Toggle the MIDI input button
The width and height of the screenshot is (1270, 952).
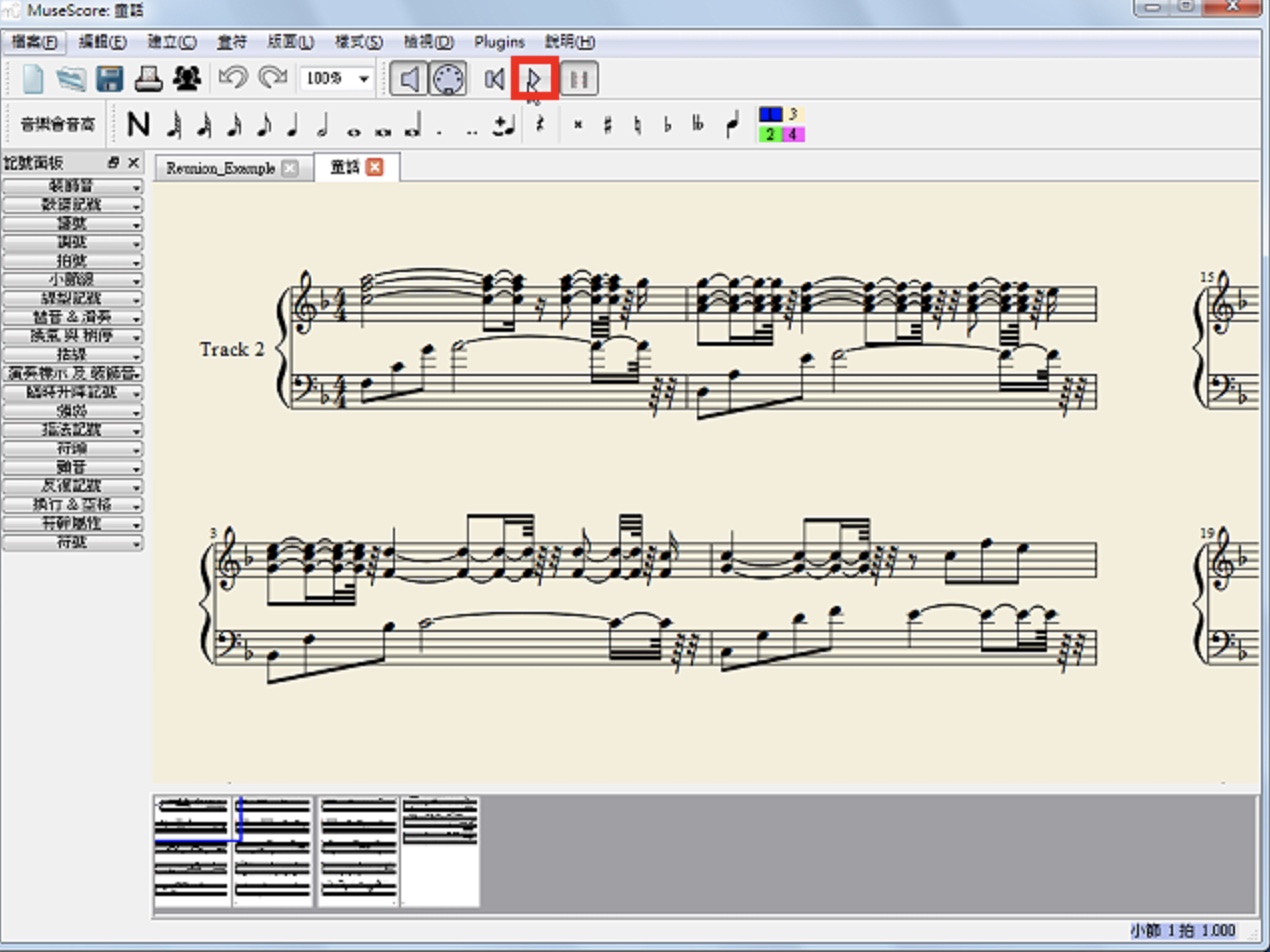point(448,78)
